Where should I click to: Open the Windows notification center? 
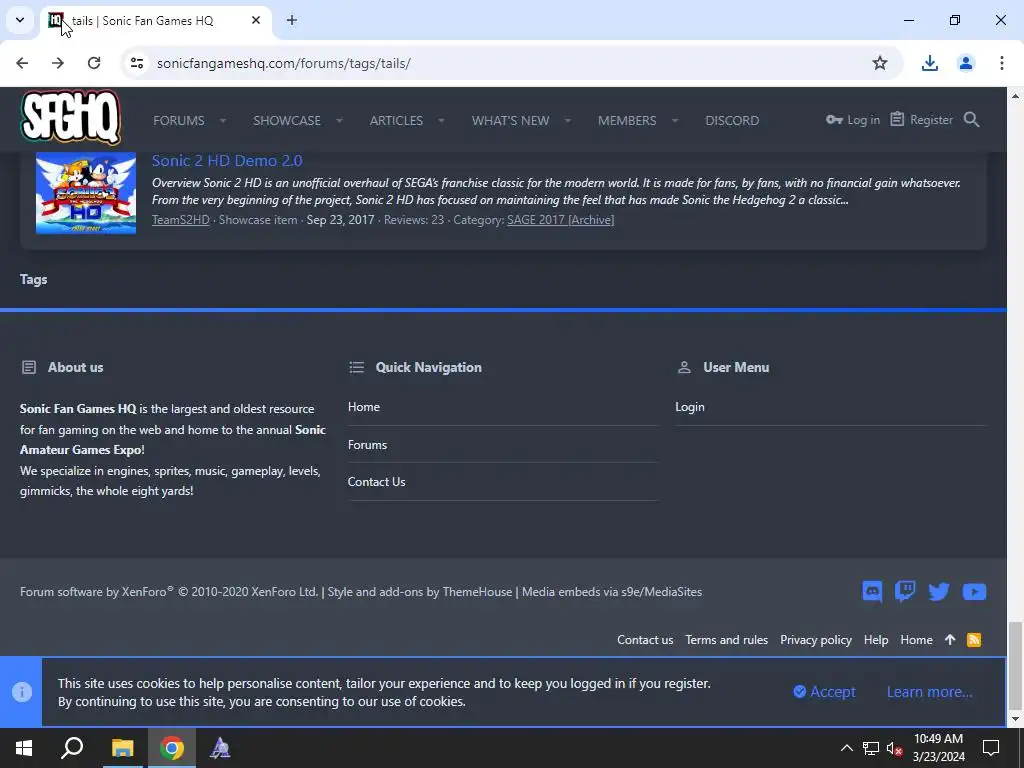tap(991, 748)
